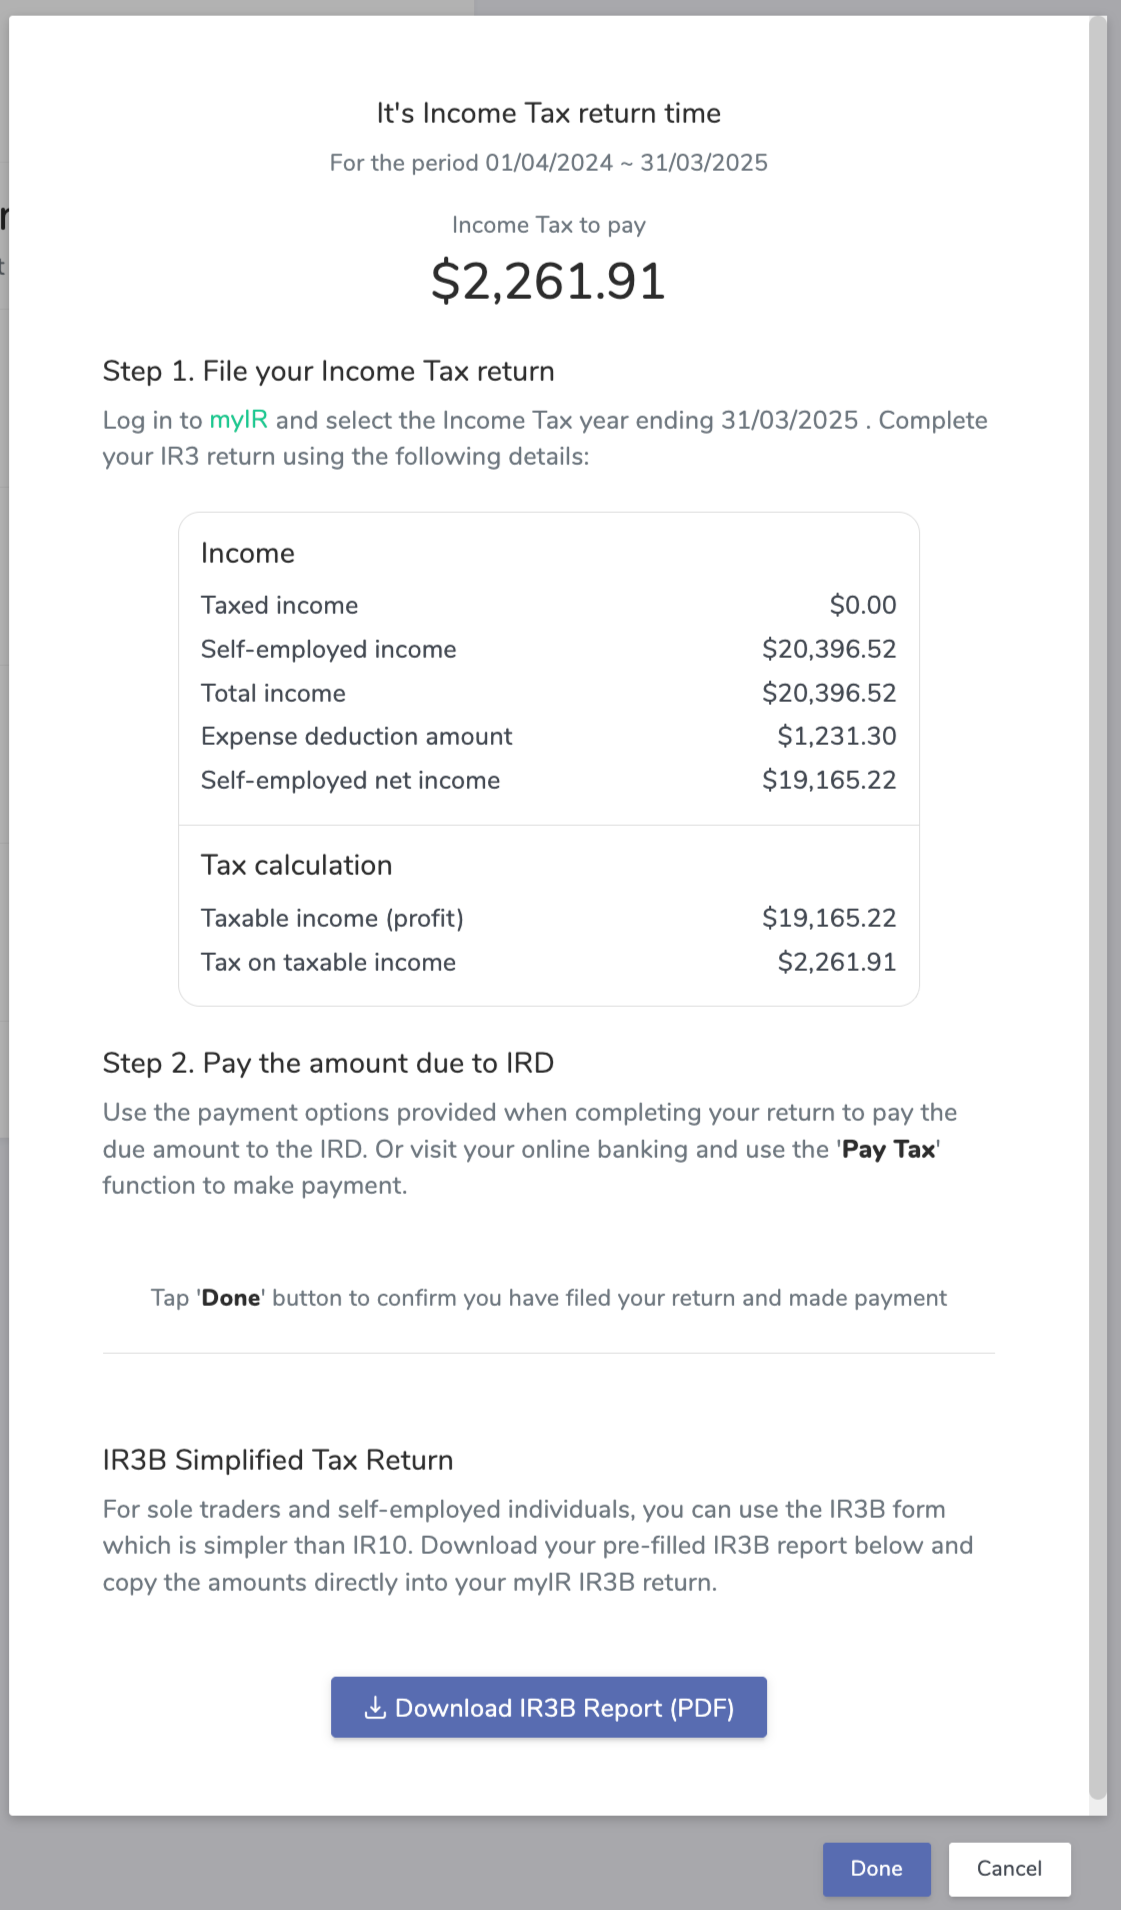1121x1910 pixels.
Task: Click the Taxable income (profit) label
Action: coord(332,918)
